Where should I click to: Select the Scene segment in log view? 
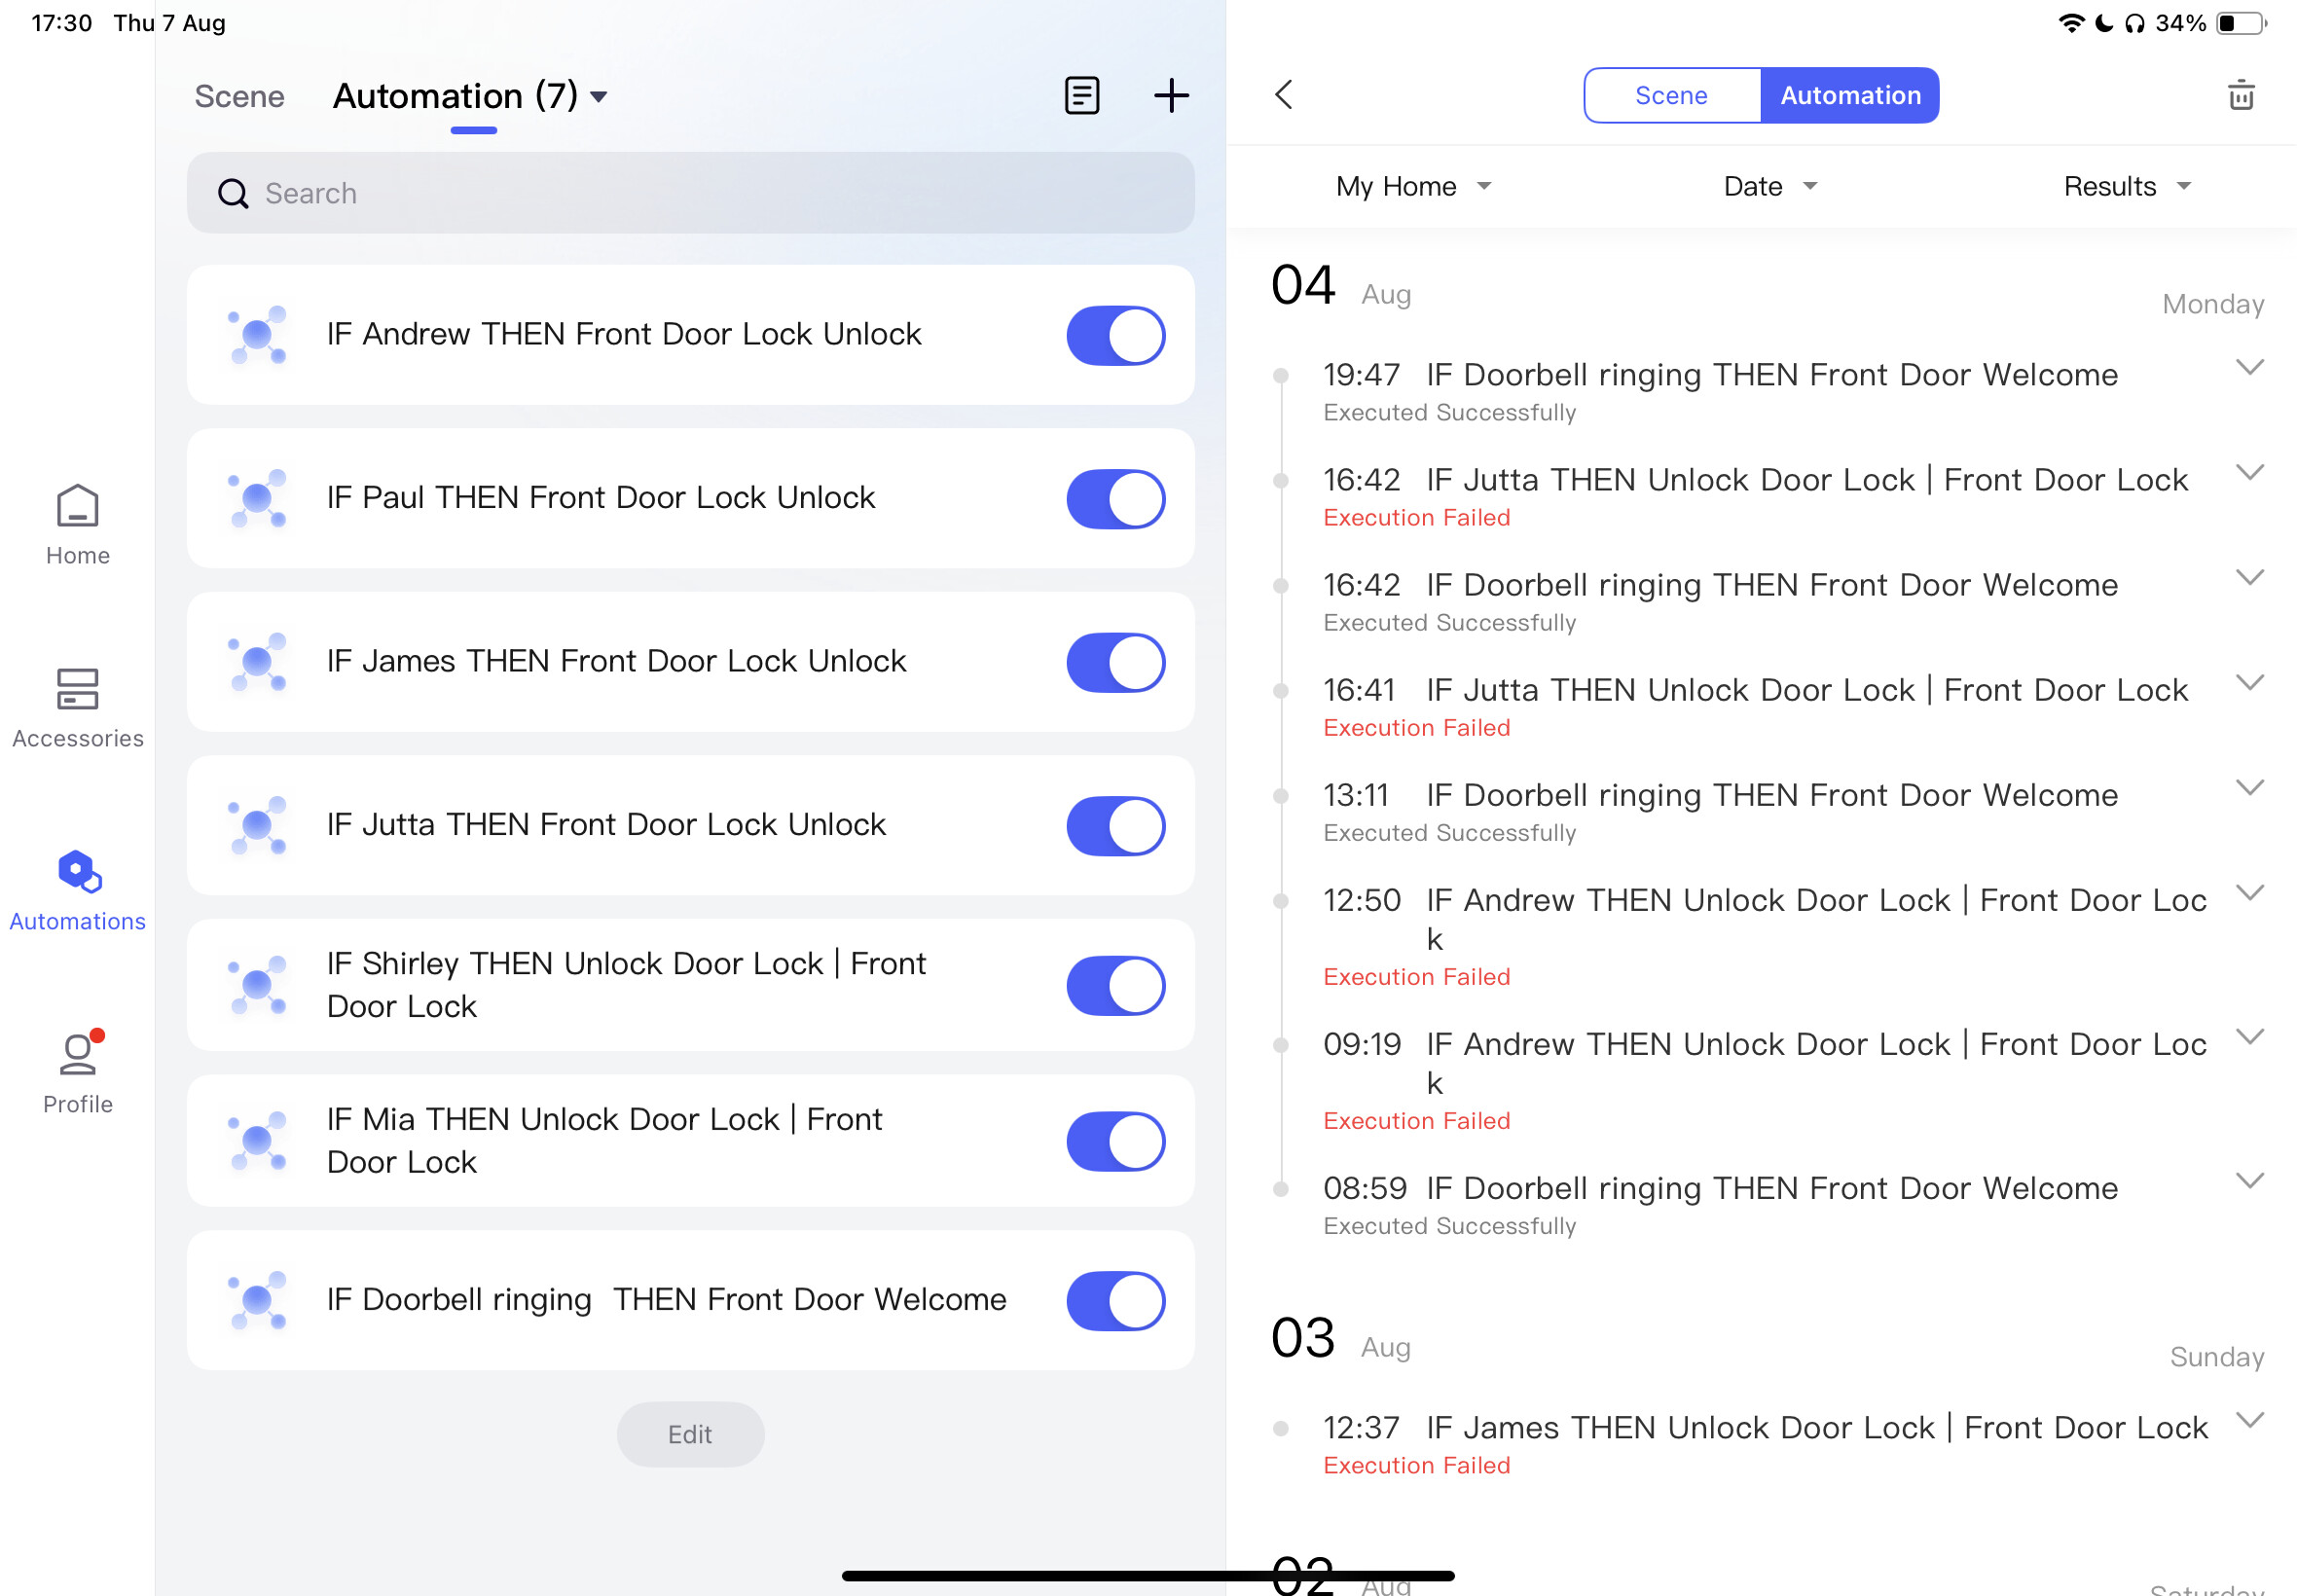click(1670, 96)
